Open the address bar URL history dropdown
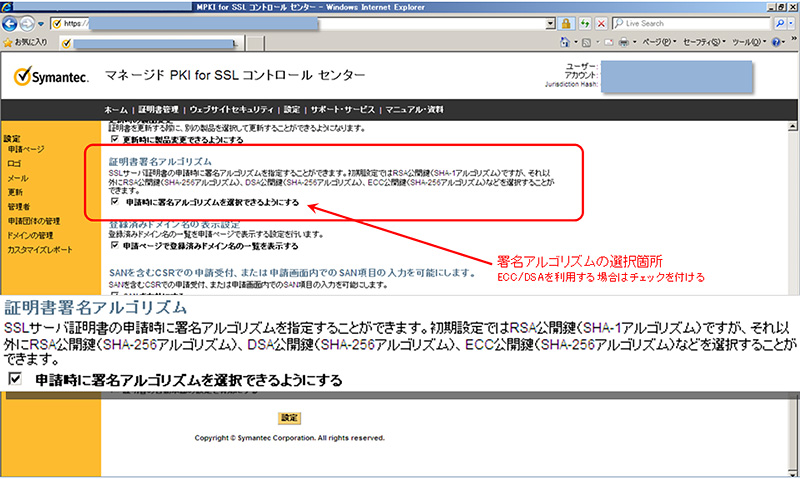Viewport: 800px width, 479px height. [551, 23]
